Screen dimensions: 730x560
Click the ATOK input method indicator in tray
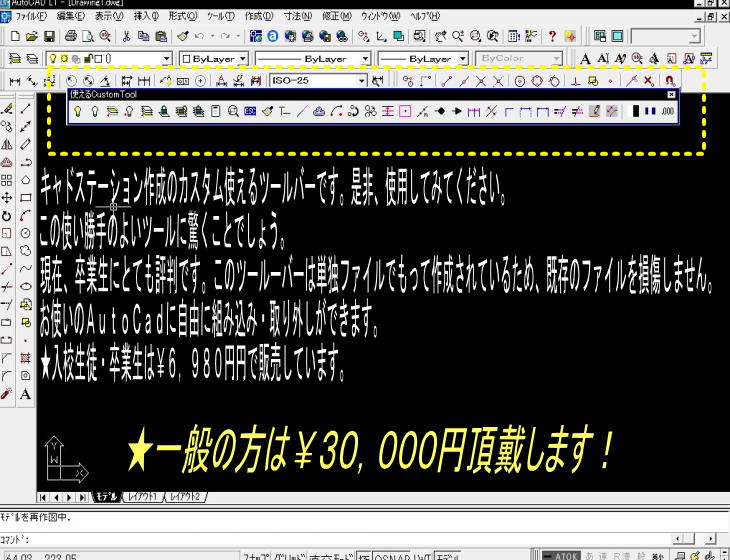pyautogui.click(x=561, y=556)
